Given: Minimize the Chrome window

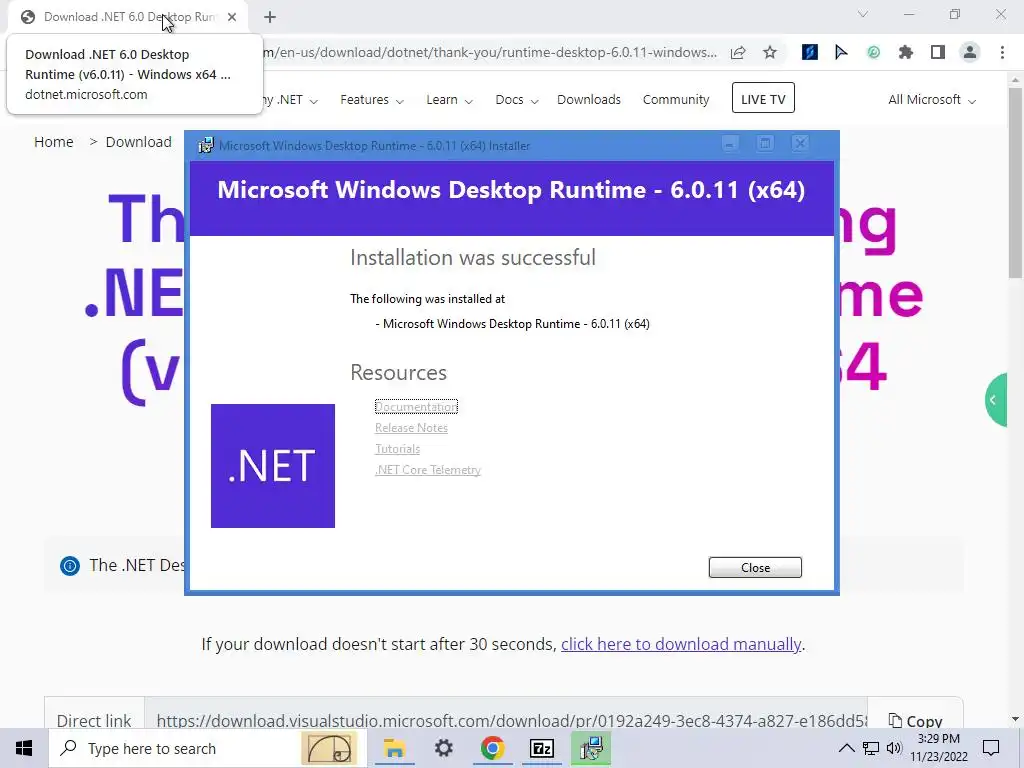Looking at the screenshot, I should [x=909, y=14].
